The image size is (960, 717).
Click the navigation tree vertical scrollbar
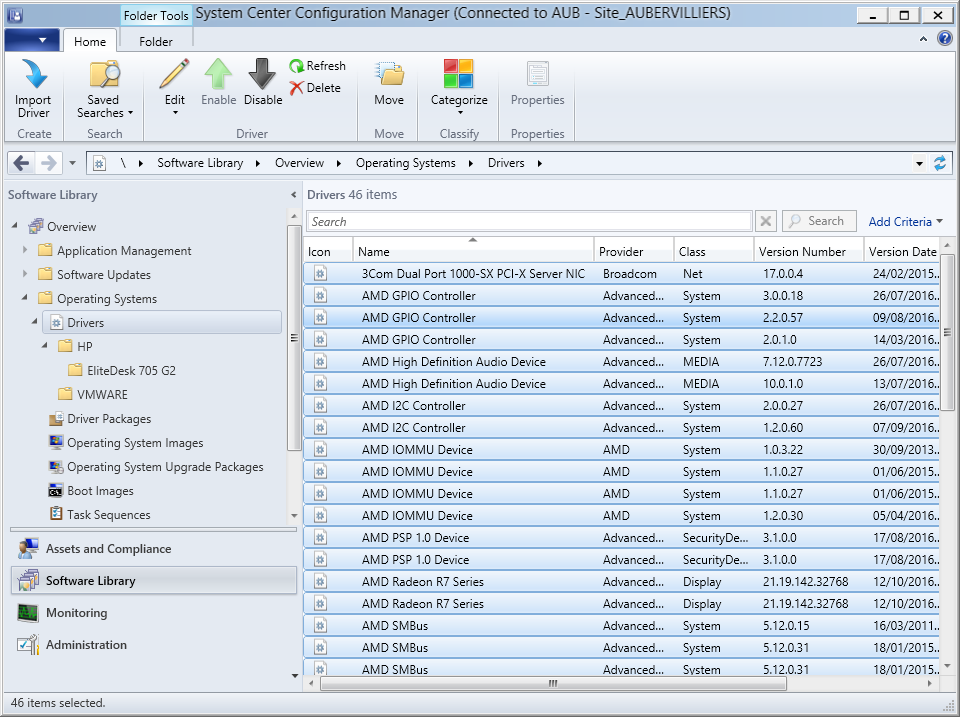click(x=294, y=337)
